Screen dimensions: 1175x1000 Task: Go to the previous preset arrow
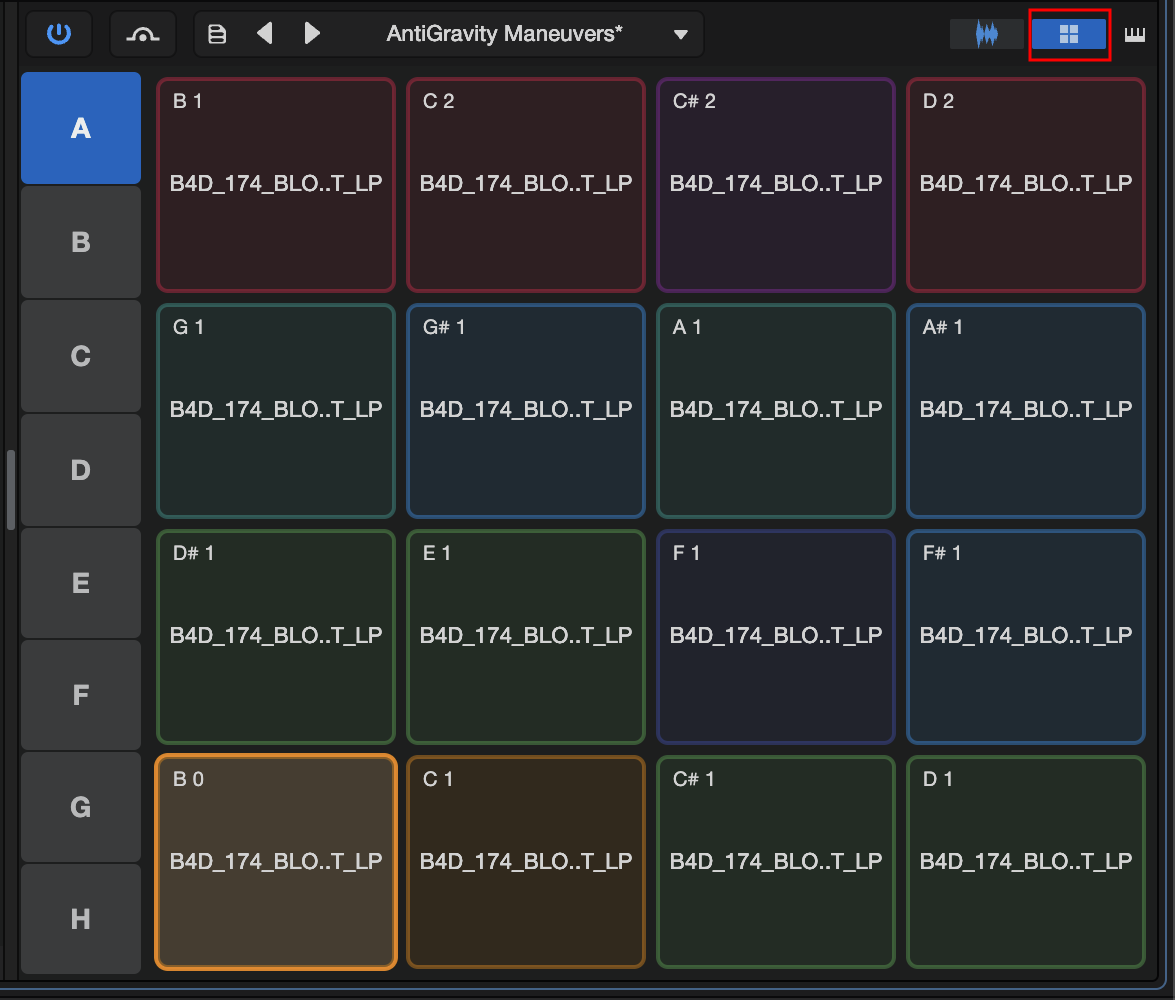[265, 33]
